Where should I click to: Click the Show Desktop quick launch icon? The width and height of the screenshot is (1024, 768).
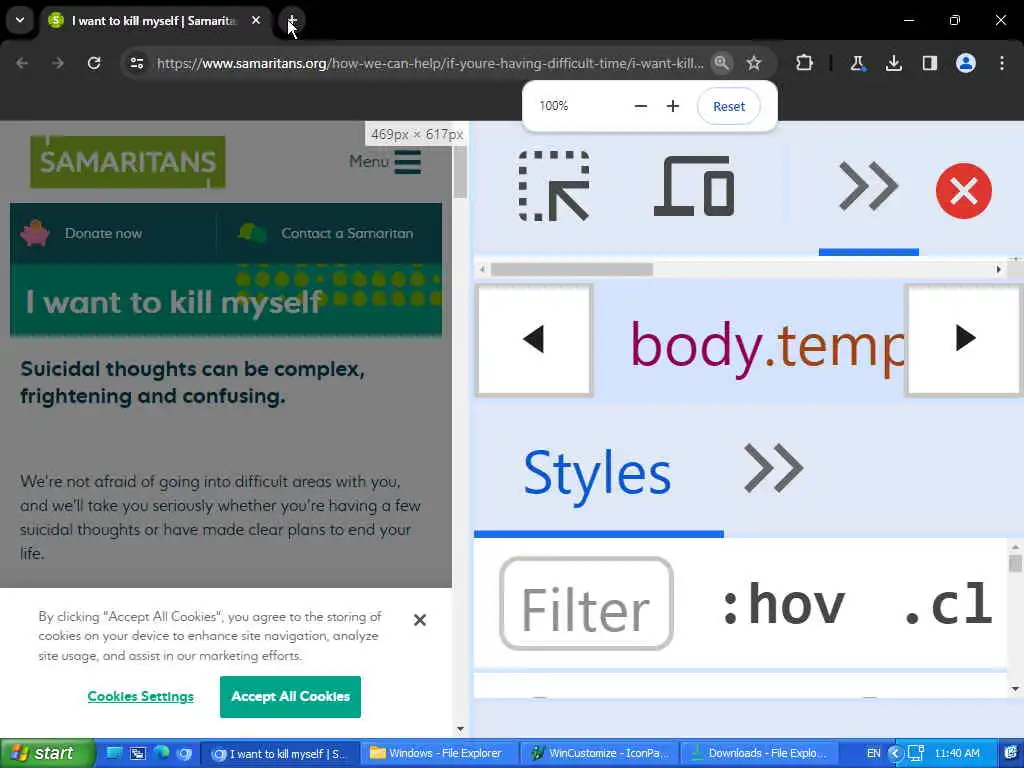click(x=114, y=753)
